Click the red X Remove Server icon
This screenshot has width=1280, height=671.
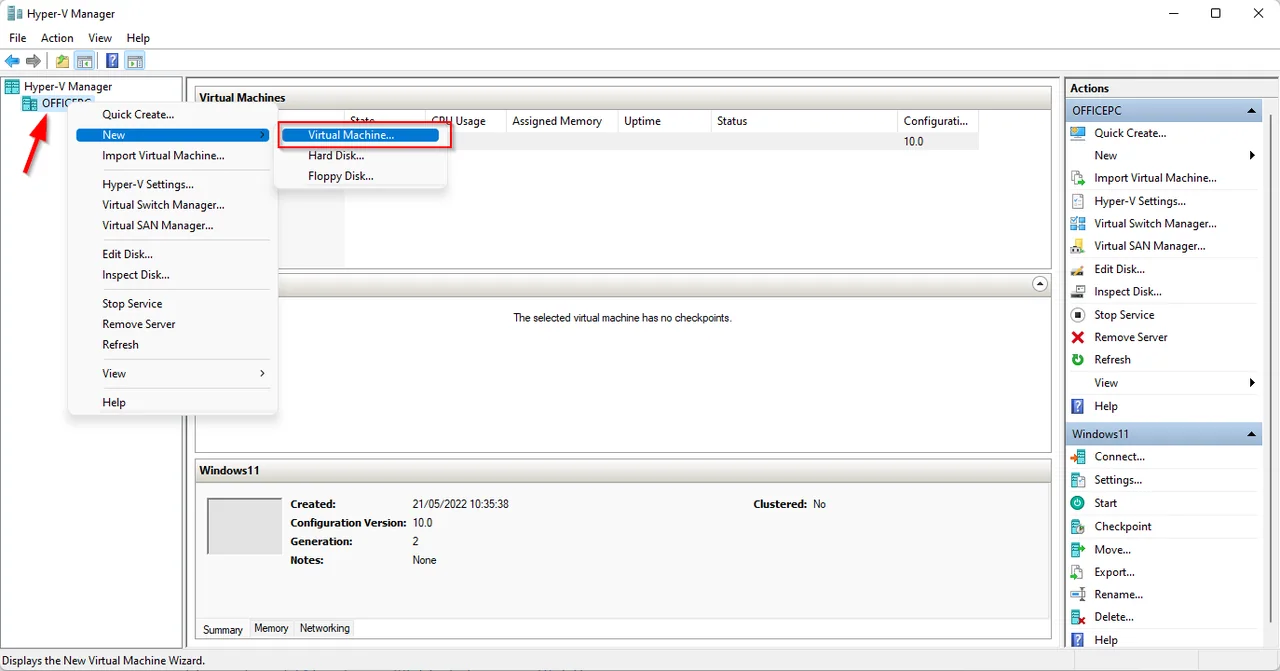click(1078, 337)
